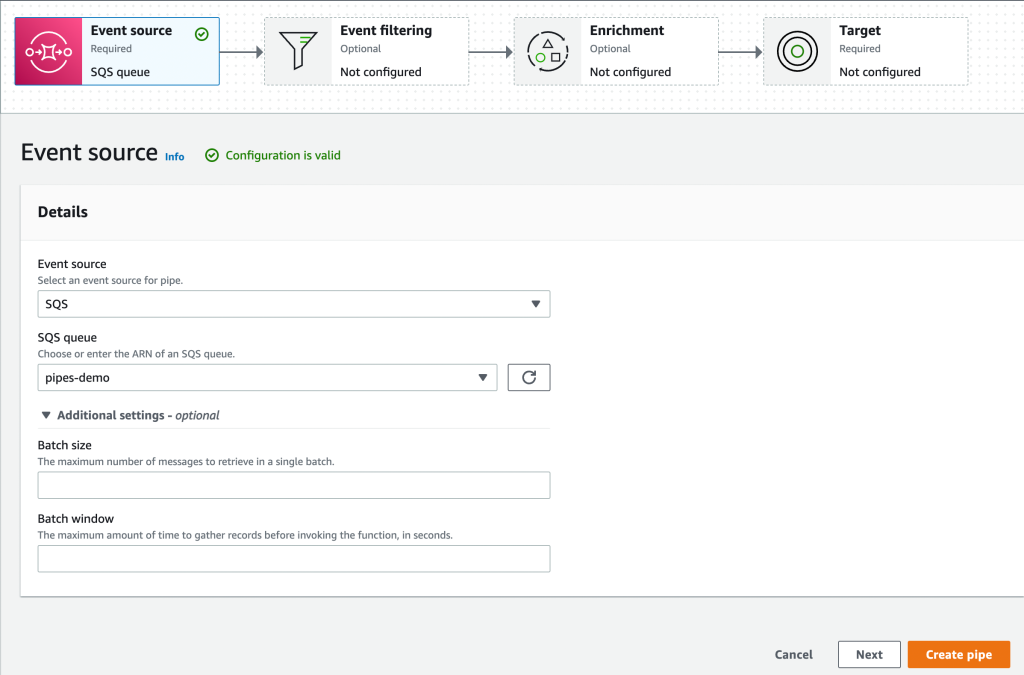Click the Next button
1024x675 pixels.
(x=869, y=654)
